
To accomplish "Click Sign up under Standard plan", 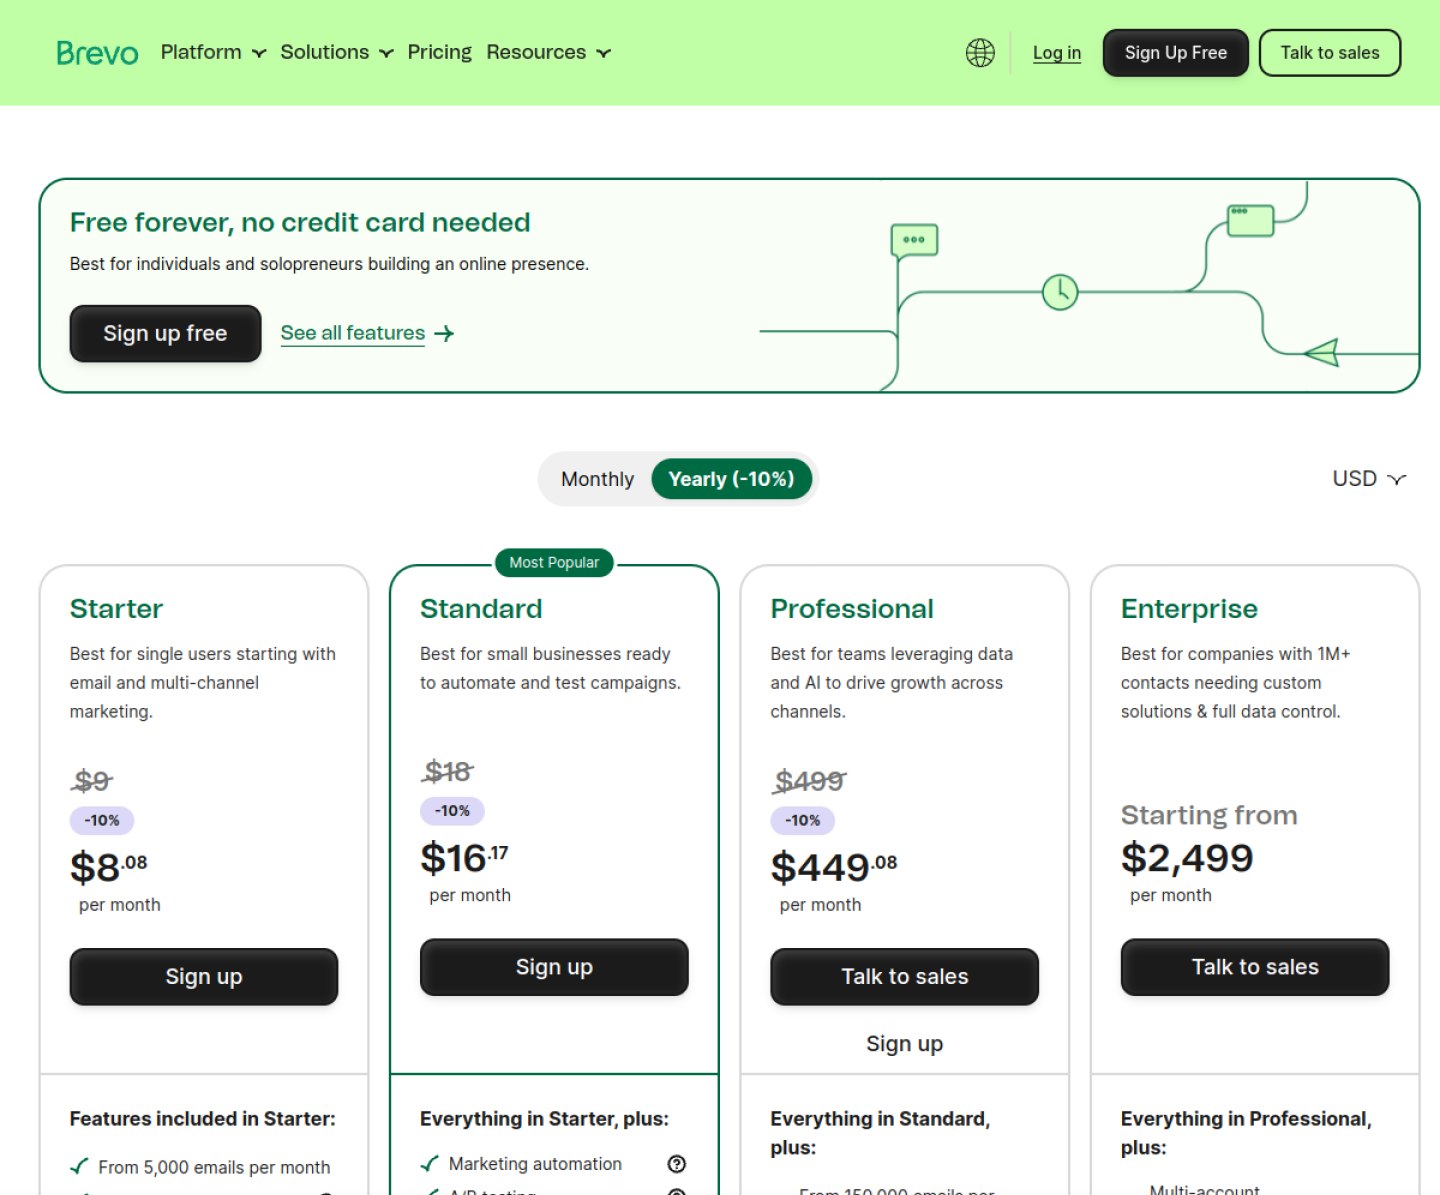I will 554,967.
